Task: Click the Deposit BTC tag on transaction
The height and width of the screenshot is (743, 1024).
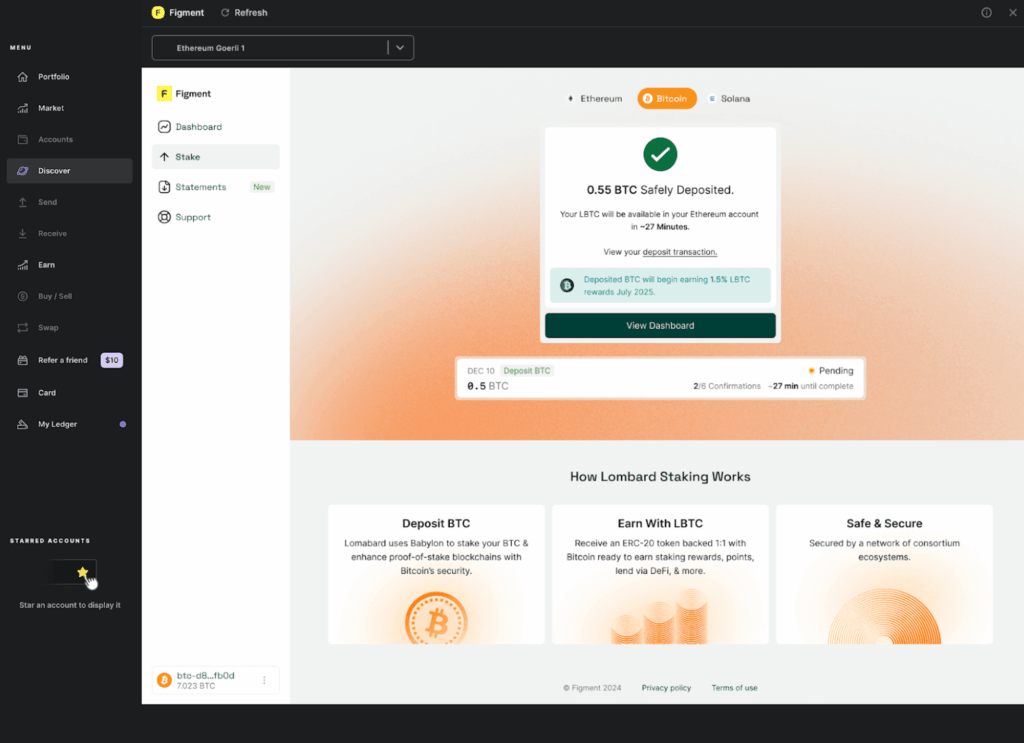Action: (527, 371)
